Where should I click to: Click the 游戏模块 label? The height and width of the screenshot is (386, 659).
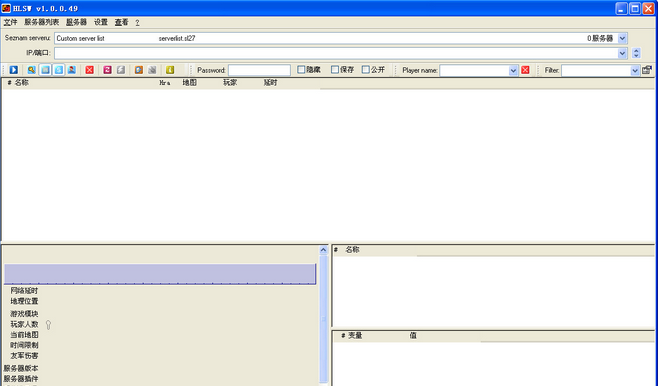[24, 314]
